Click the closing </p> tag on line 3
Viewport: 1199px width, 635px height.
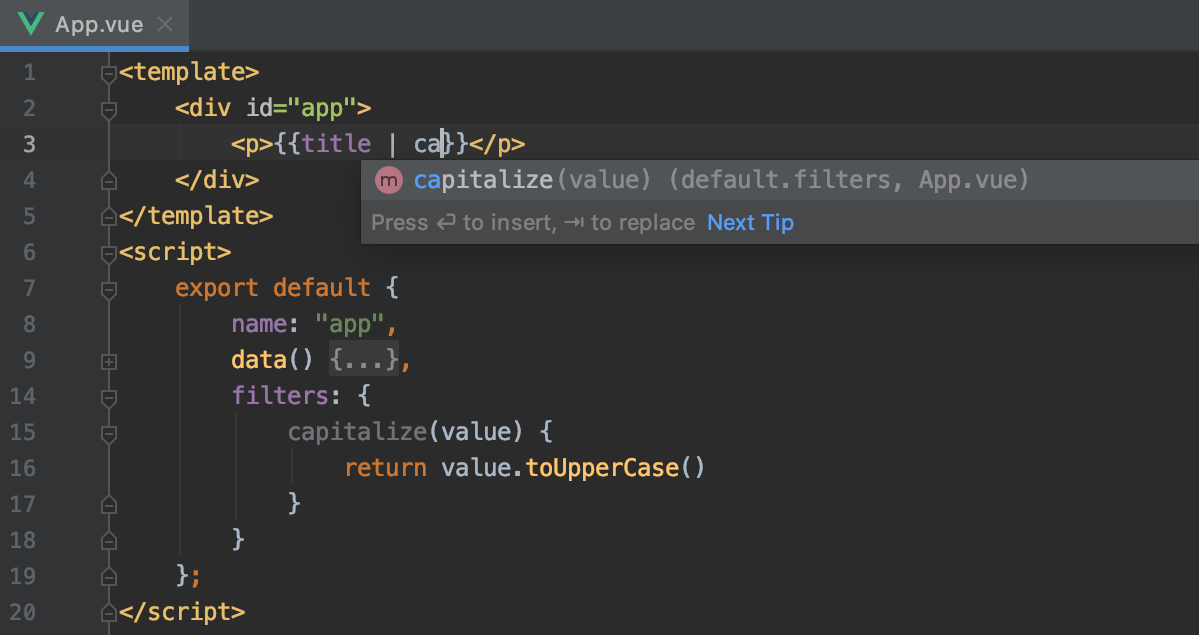497,144
